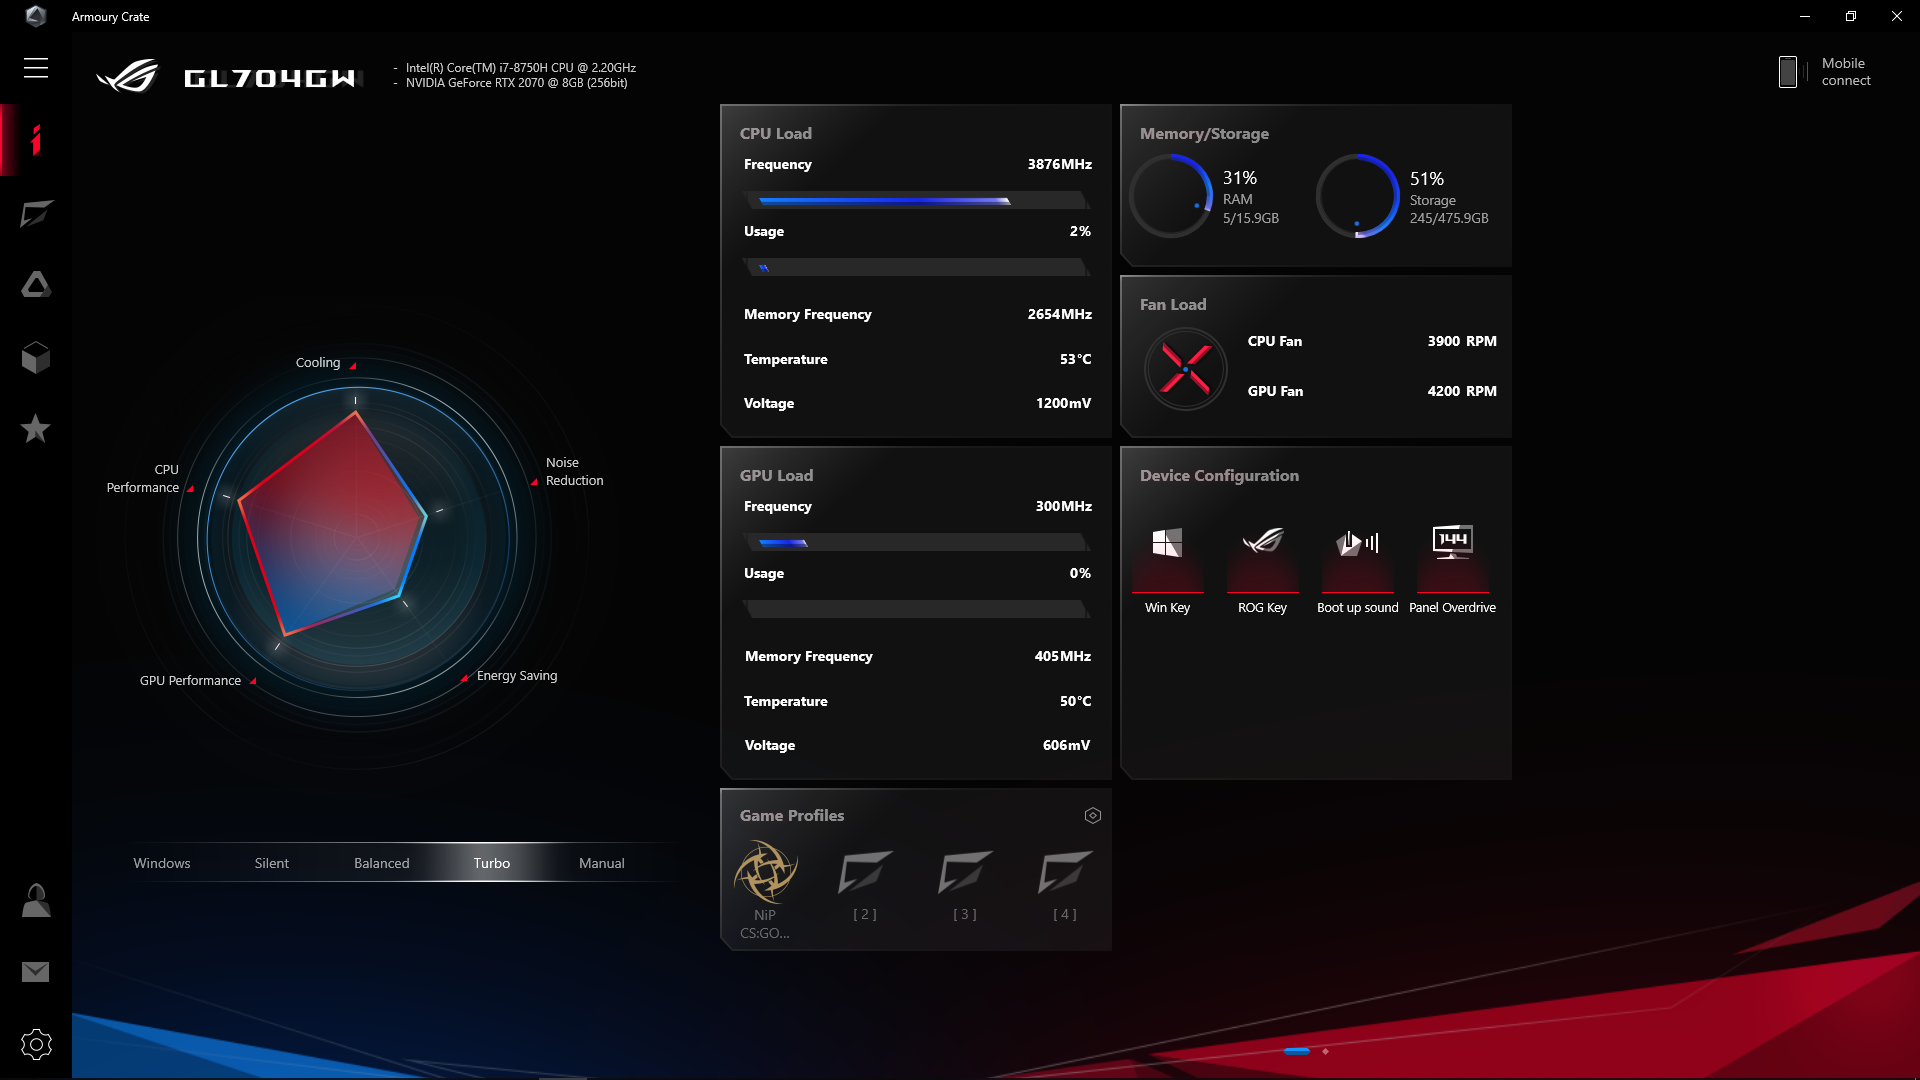Select empty game profile slot [3]

(965, 885)
